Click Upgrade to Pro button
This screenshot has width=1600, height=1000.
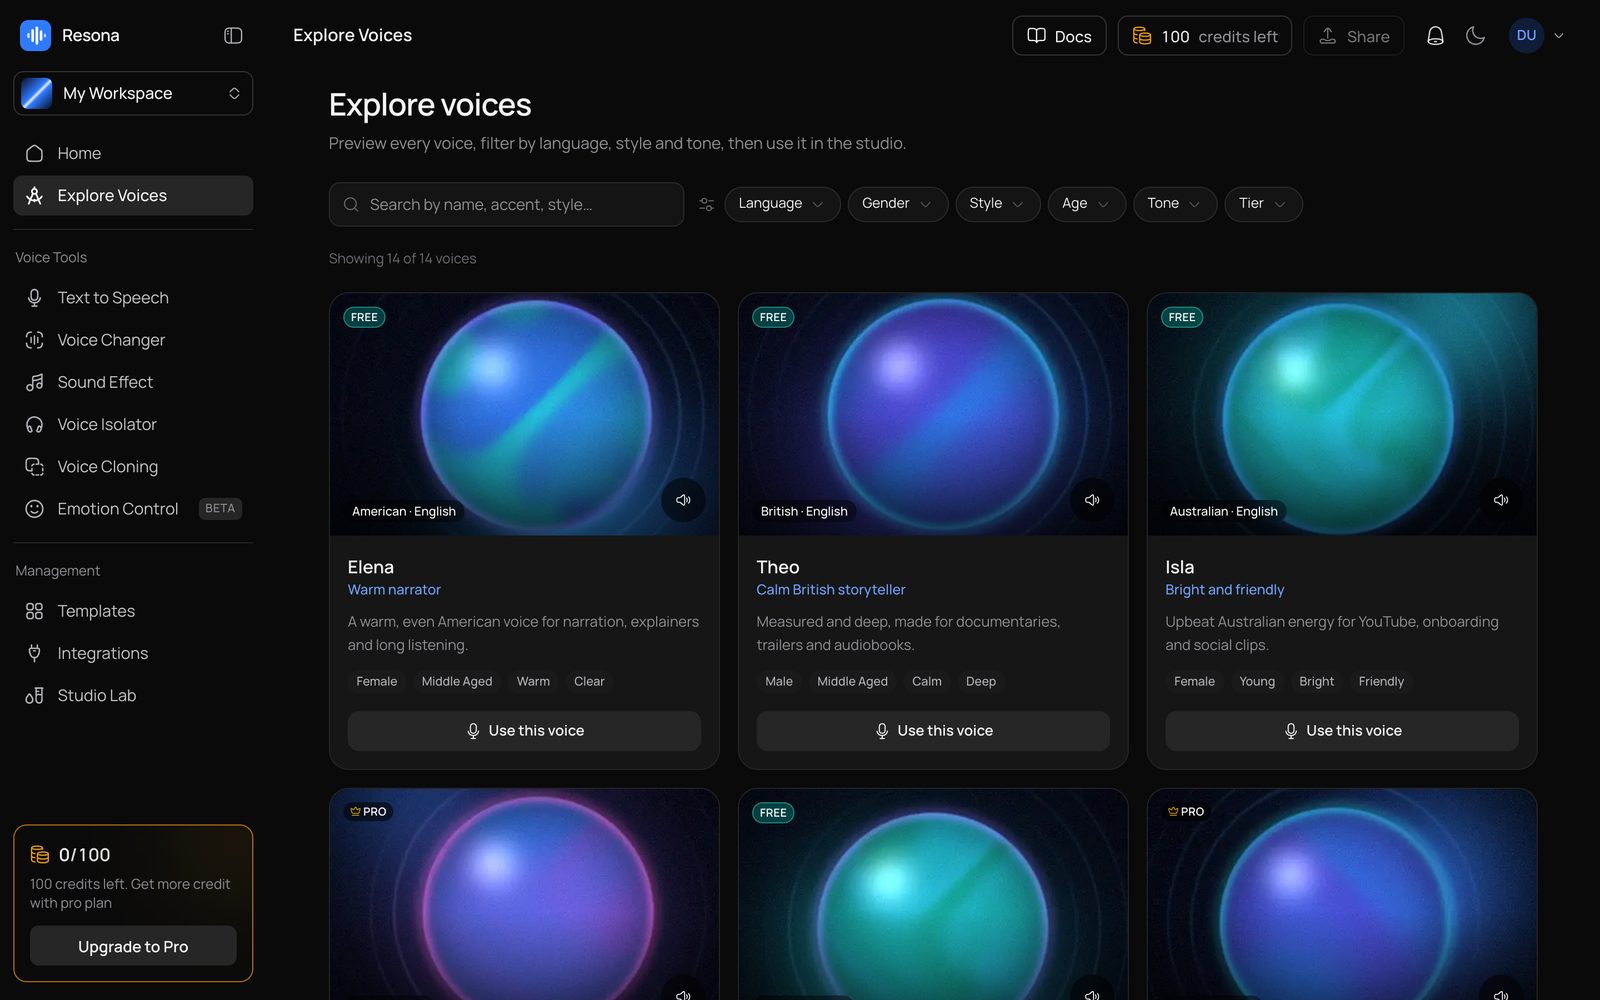point(133,946)
